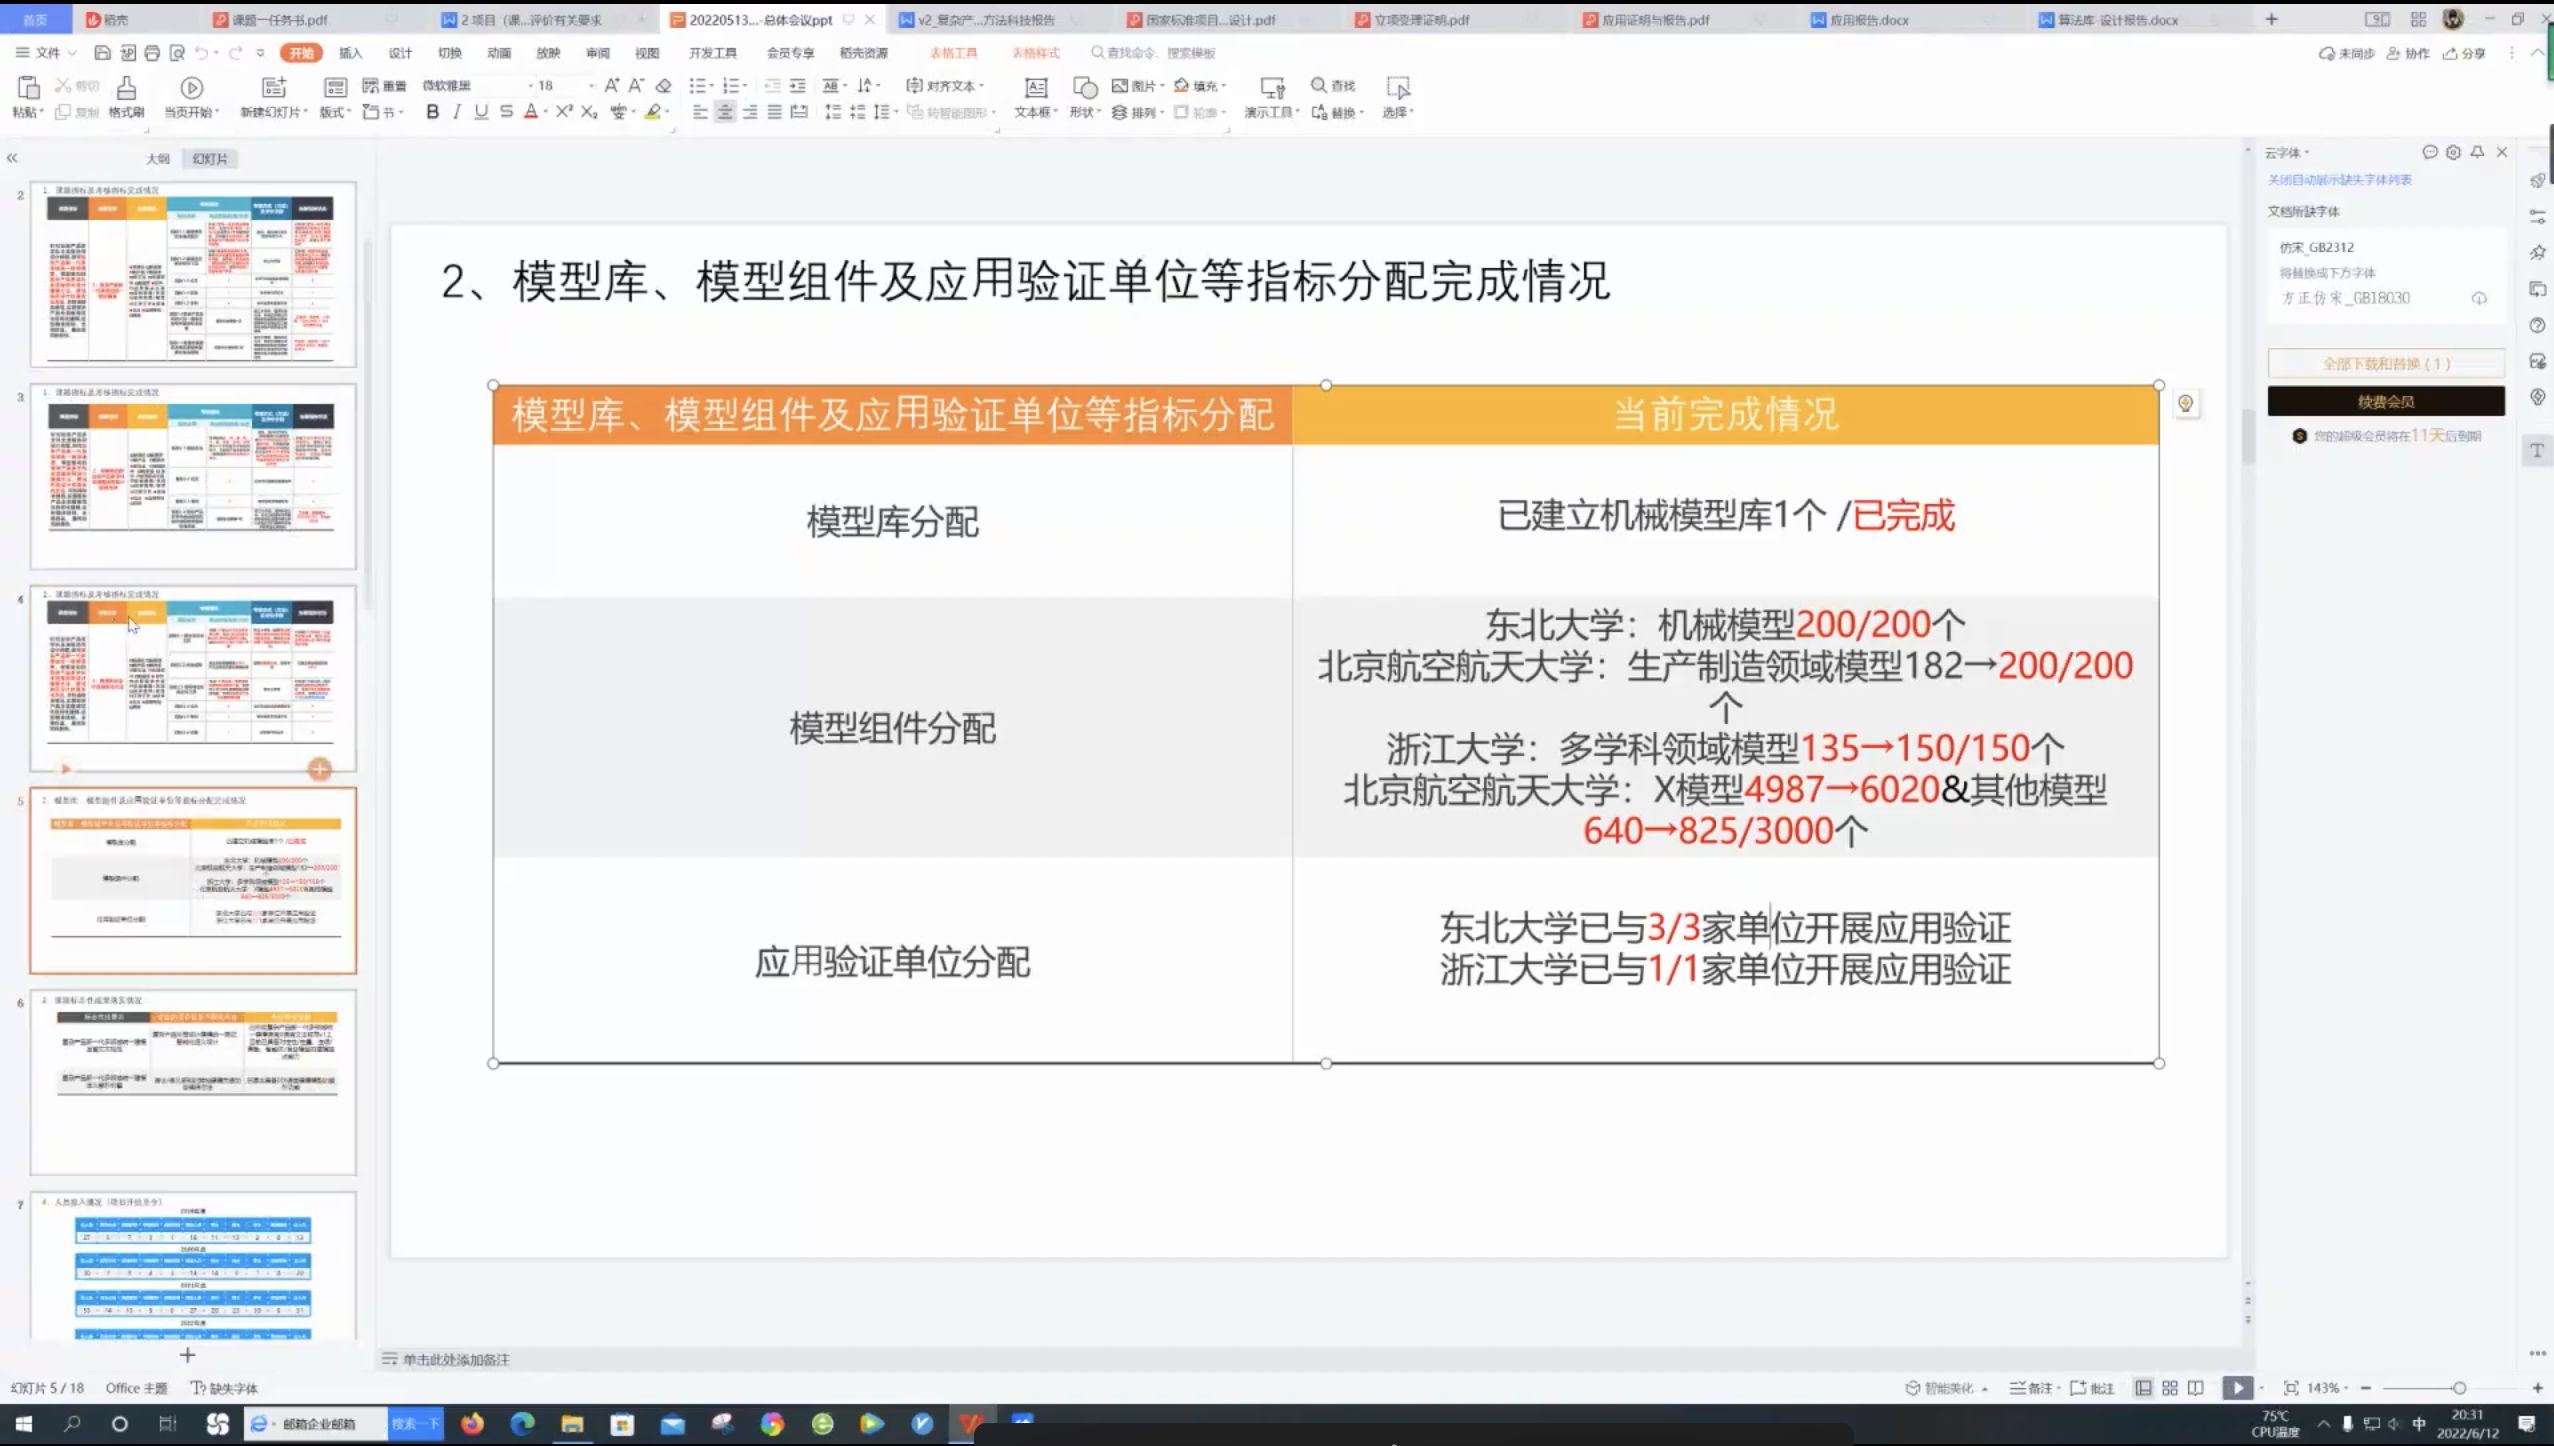The image size is (2554, 1446).
Task: Click the close auto missing font list link
Action: tap(2339, 180)
